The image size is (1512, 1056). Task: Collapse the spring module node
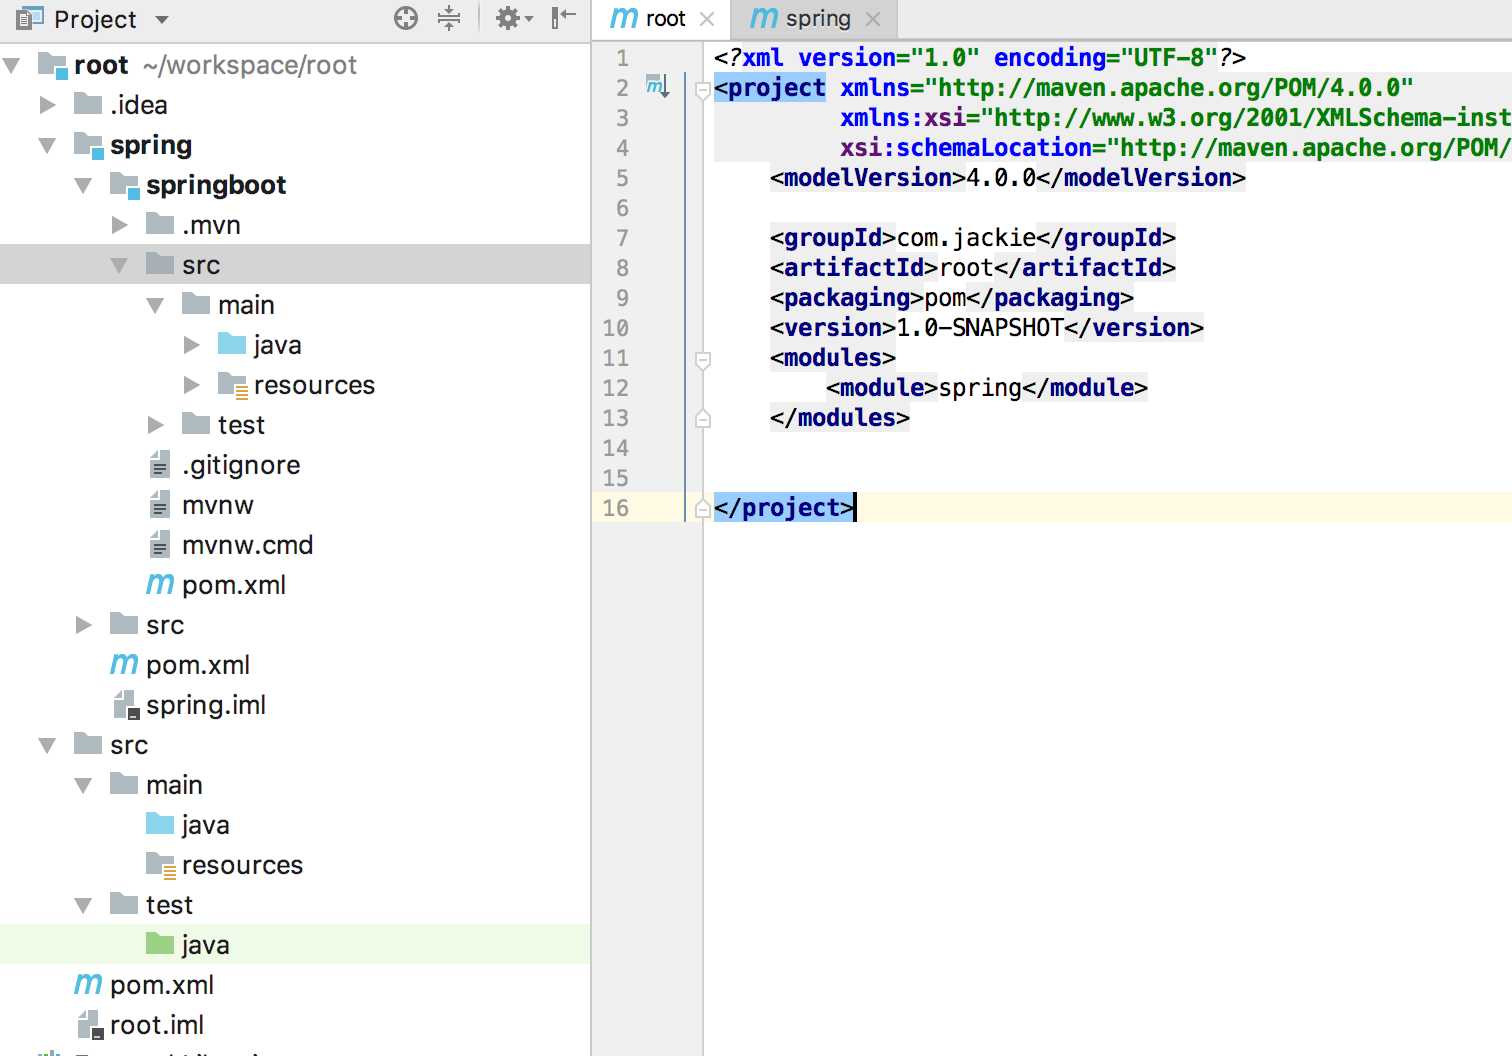pyautogui.click(x=47, y=145)
